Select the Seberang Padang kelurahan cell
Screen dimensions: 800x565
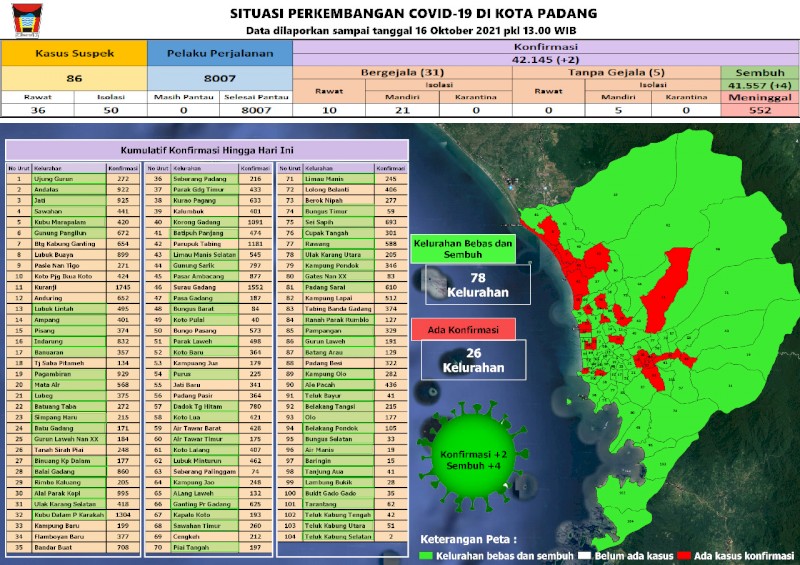pos(205,179)
